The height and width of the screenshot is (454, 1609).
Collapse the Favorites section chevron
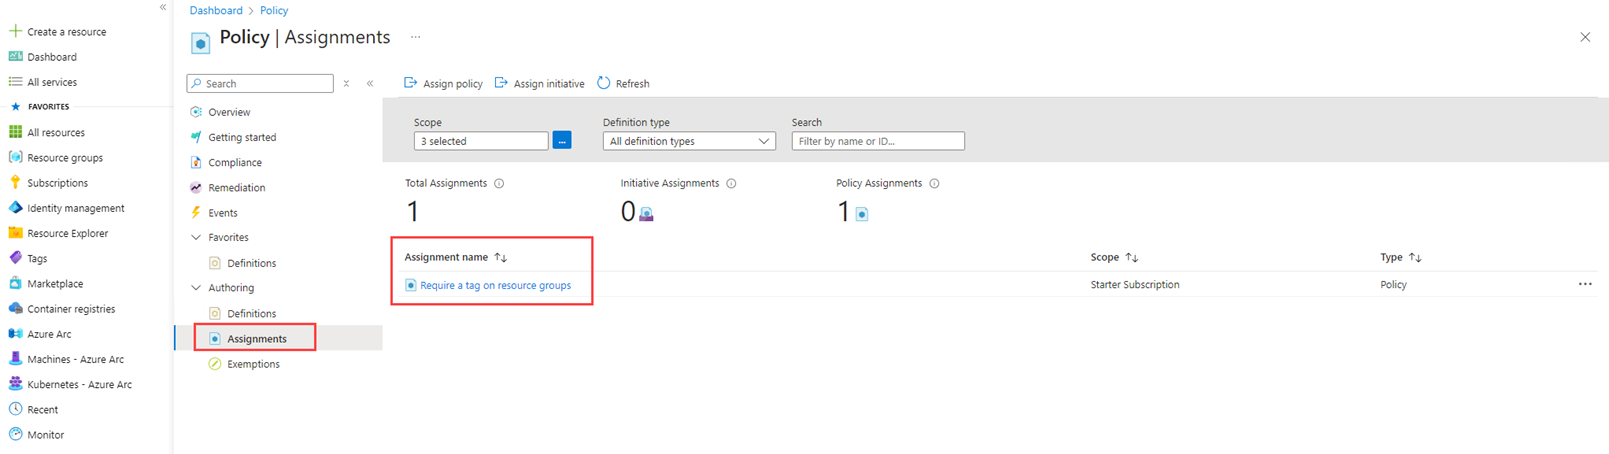coord(196,237)
